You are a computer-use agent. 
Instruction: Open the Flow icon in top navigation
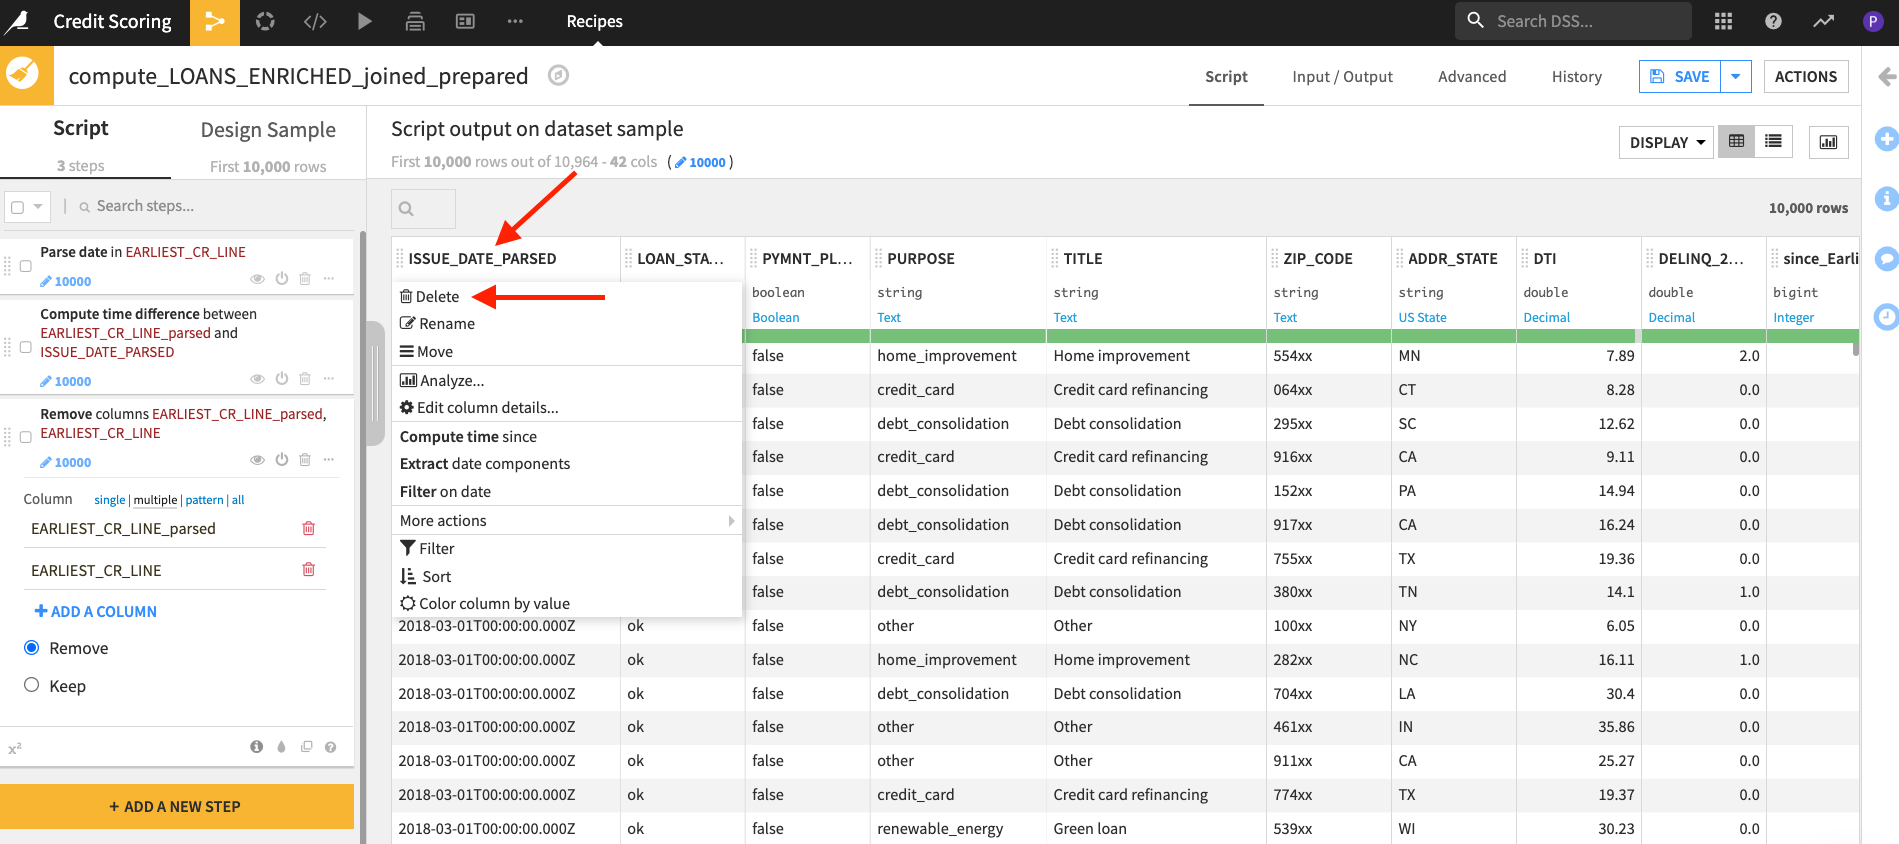tap(214, 22)
